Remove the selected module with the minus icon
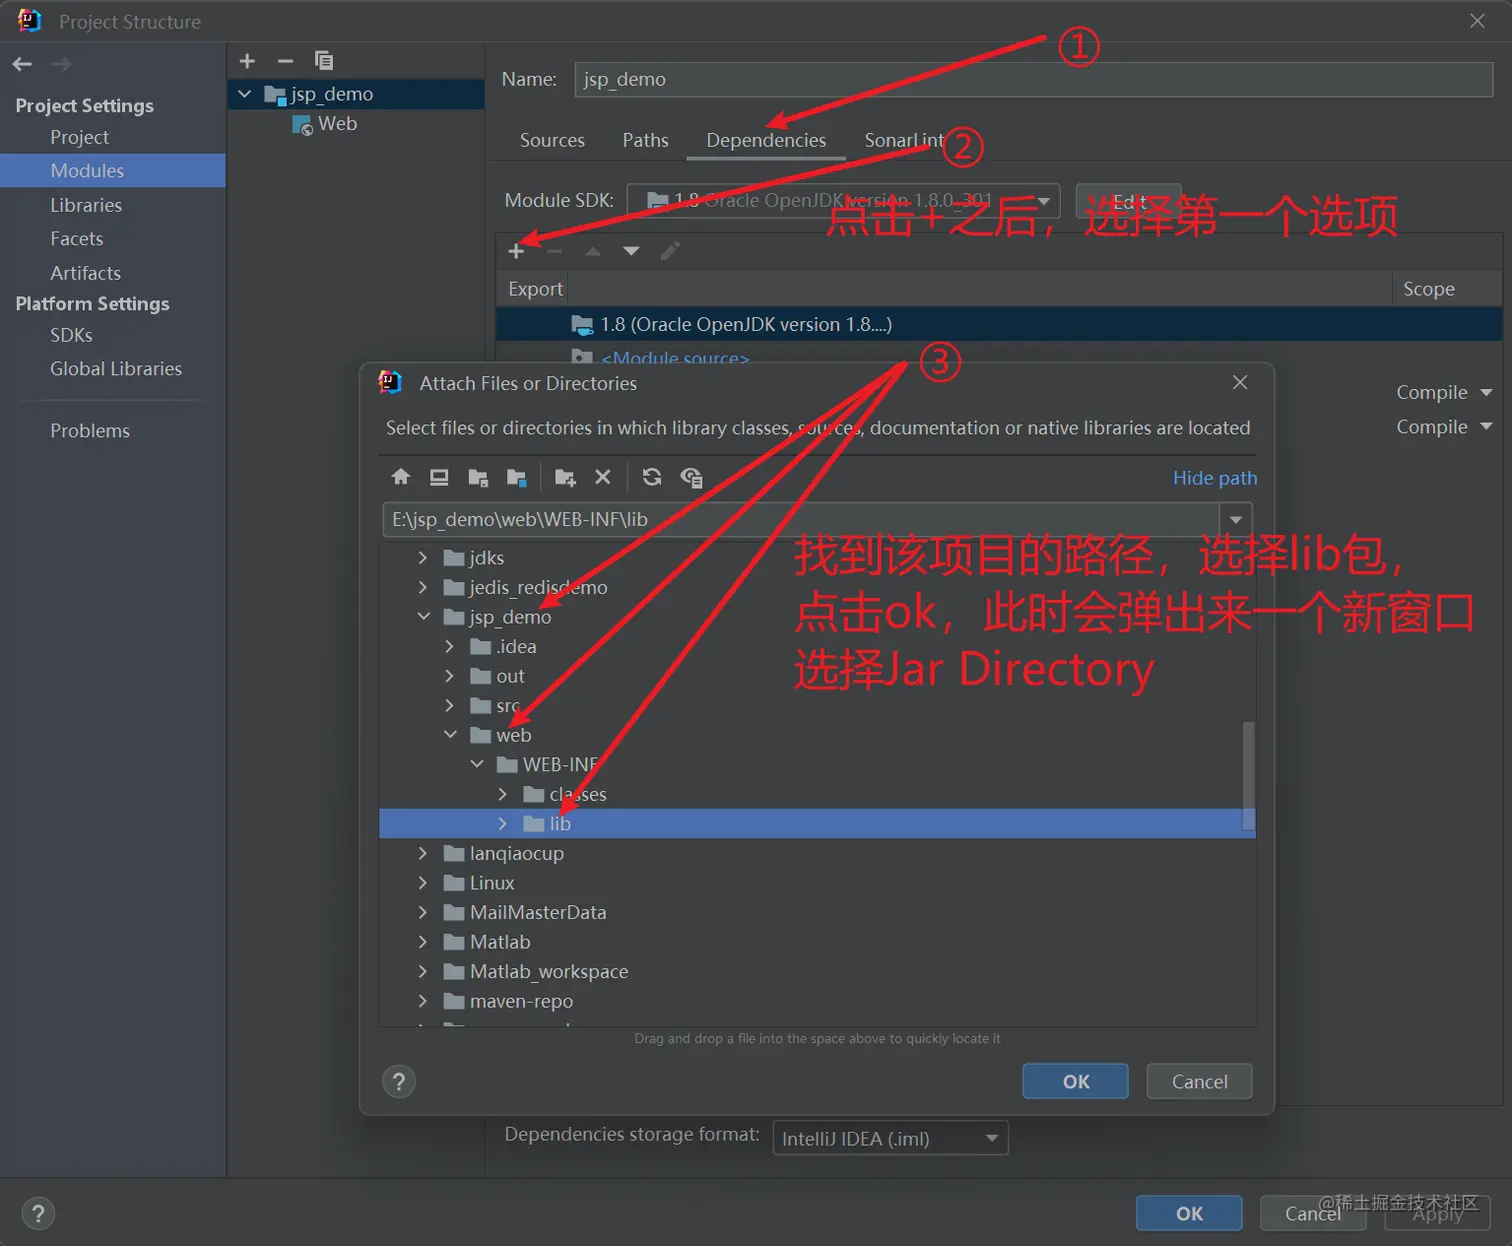The image size is (1512, 1246). (285, 61)
